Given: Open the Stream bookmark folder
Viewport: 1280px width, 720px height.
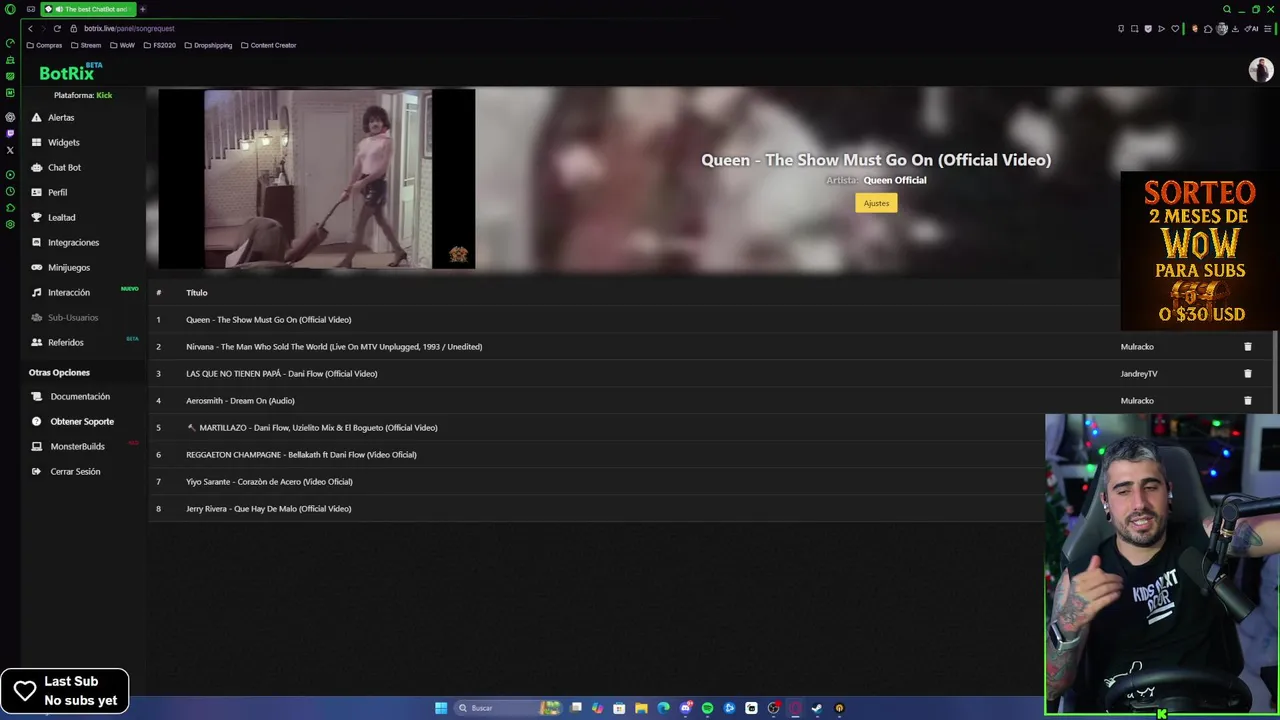Looking at the screenshot, I should coord(86,45).
